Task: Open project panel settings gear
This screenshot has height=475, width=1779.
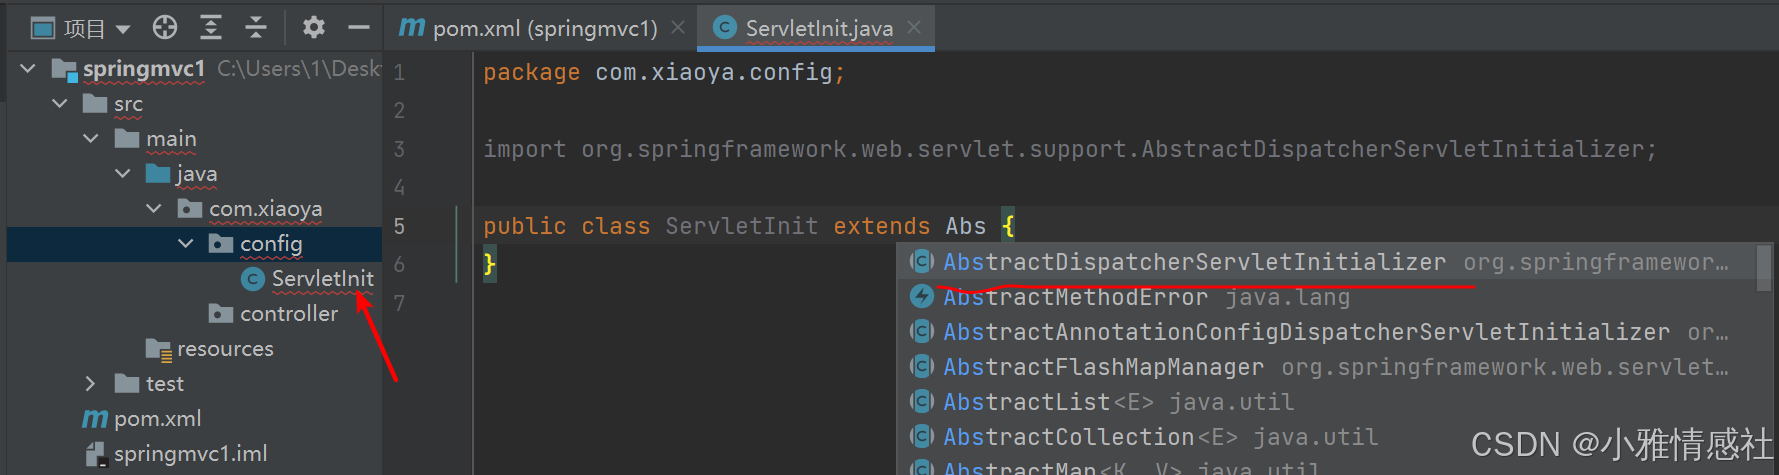Action: 314,28
